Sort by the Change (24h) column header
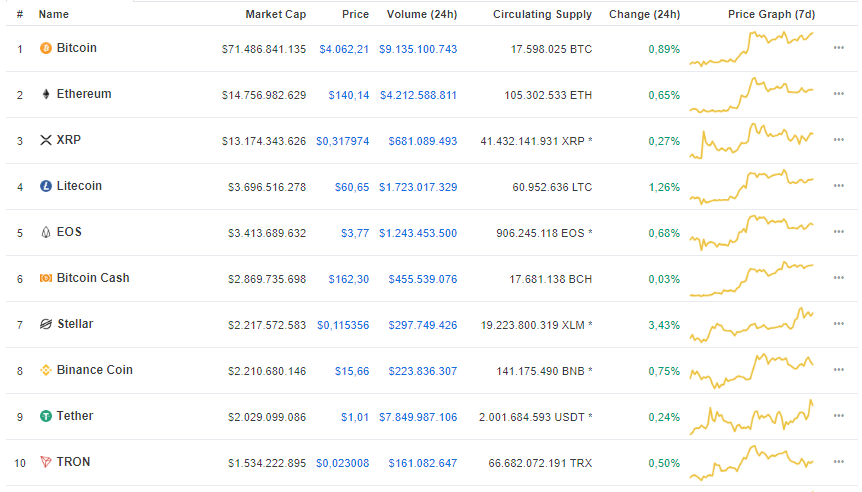862x492 pixels. (644, 14)
